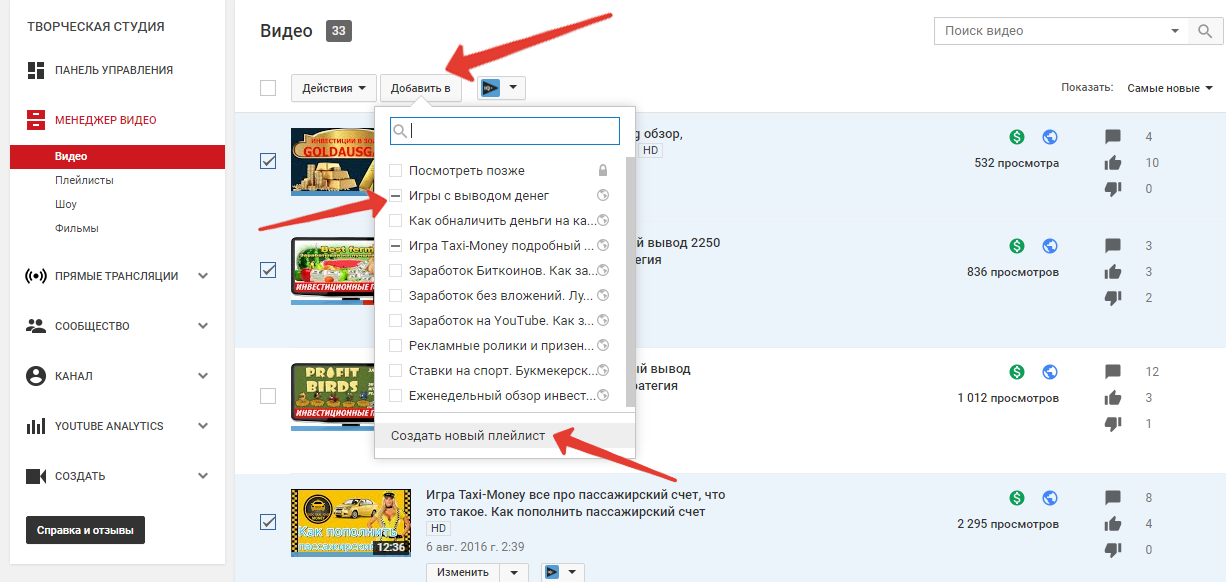Click the search magnifier icon beside Поиск видео
The width and height of the screenshot is (1226, 582).
[1204, 31]
